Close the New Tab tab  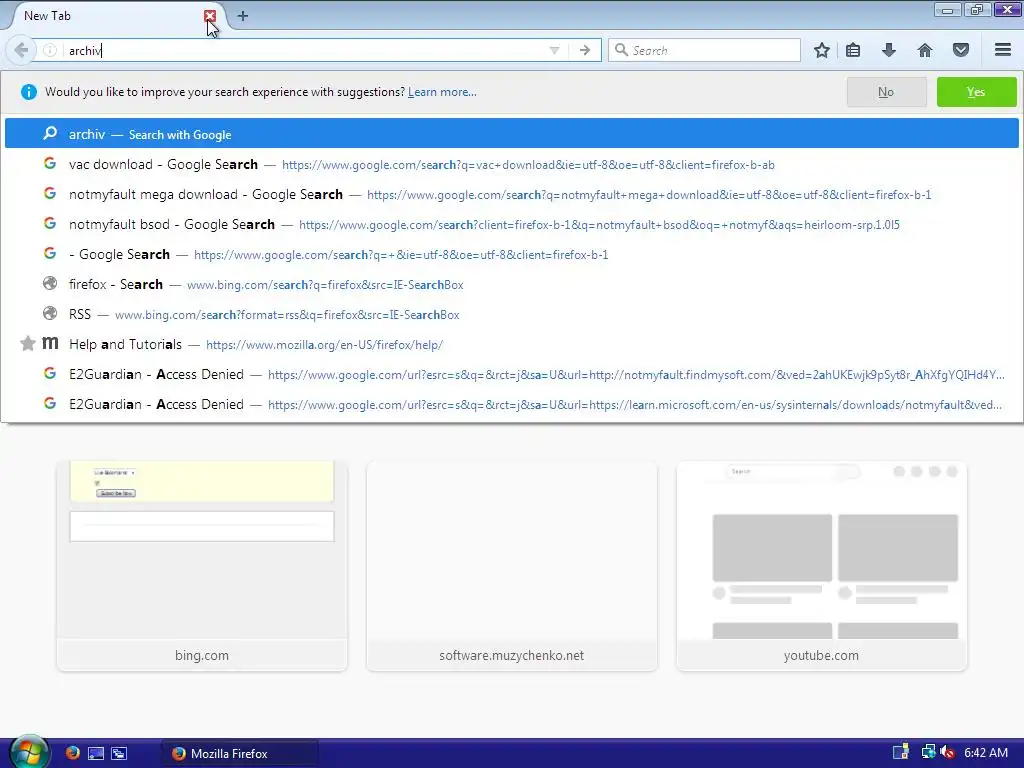[210, 16]
